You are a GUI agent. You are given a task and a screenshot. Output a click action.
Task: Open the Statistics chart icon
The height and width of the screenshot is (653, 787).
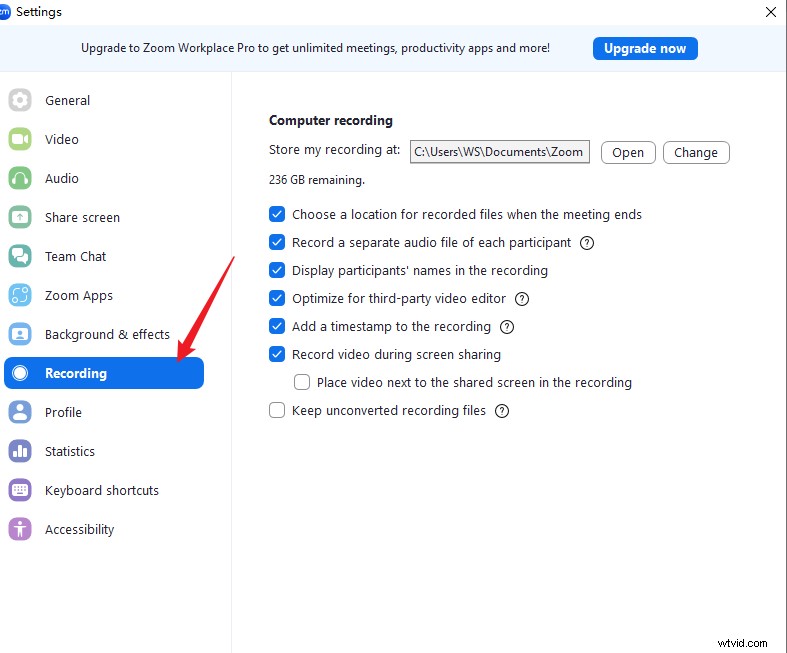(x=20, y=451)
